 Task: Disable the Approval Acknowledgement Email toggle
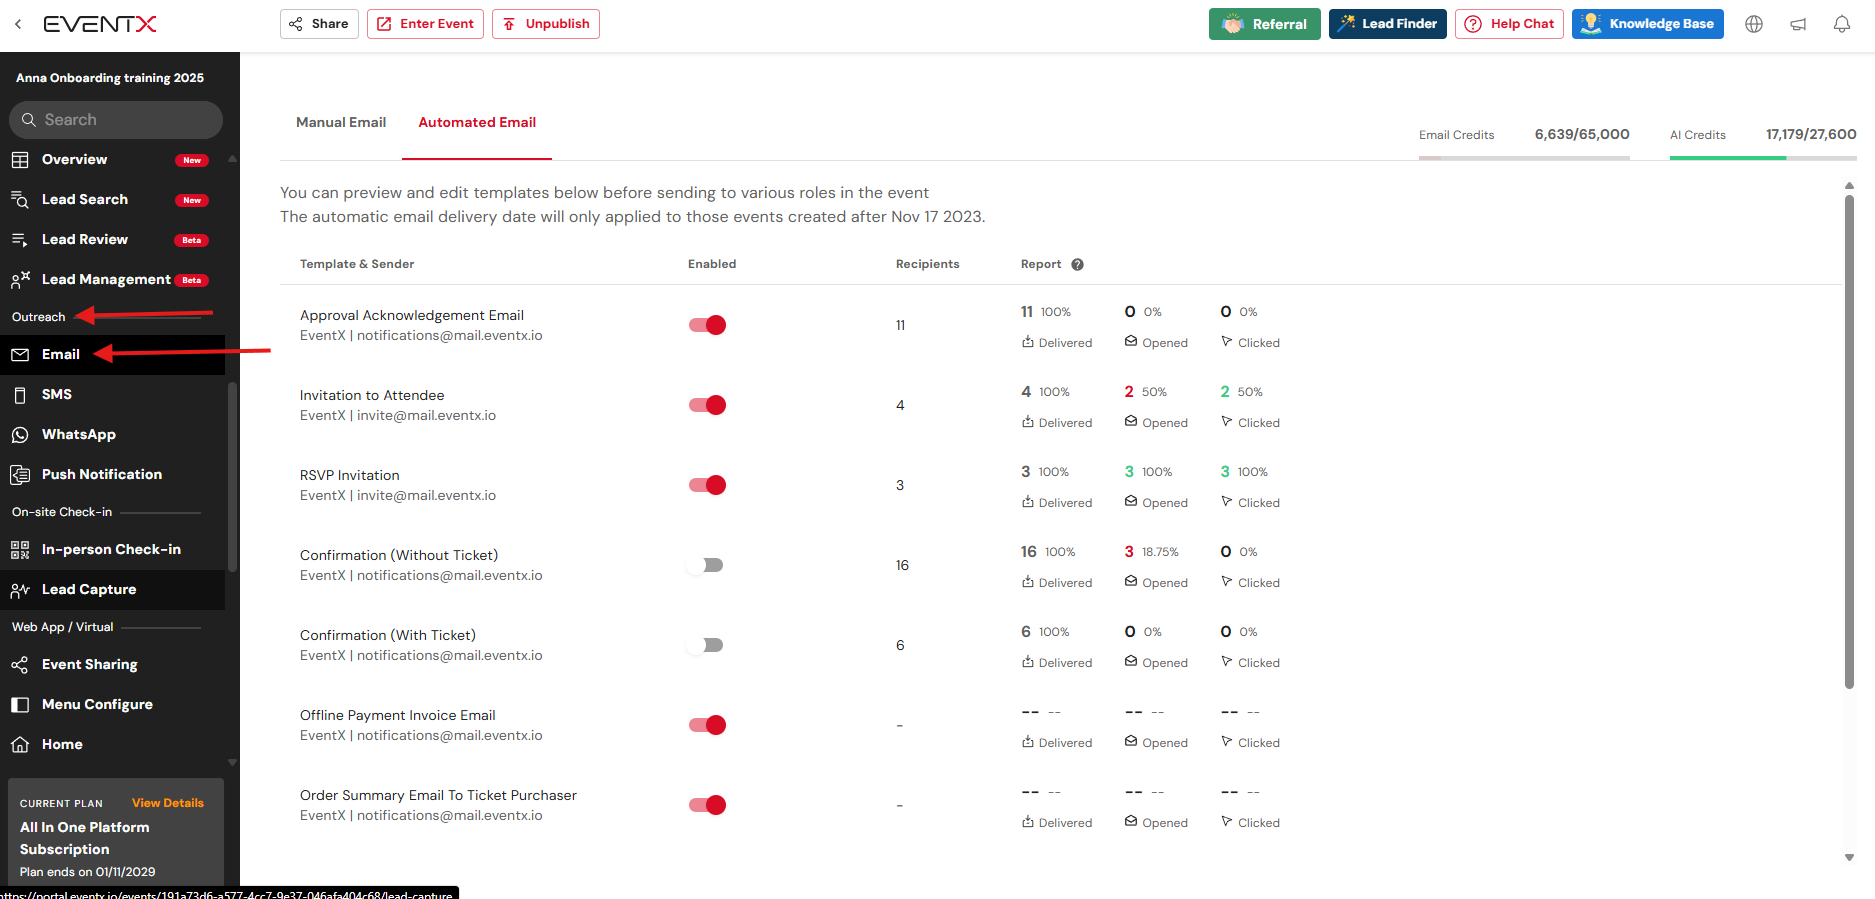[x=707, y=325]
